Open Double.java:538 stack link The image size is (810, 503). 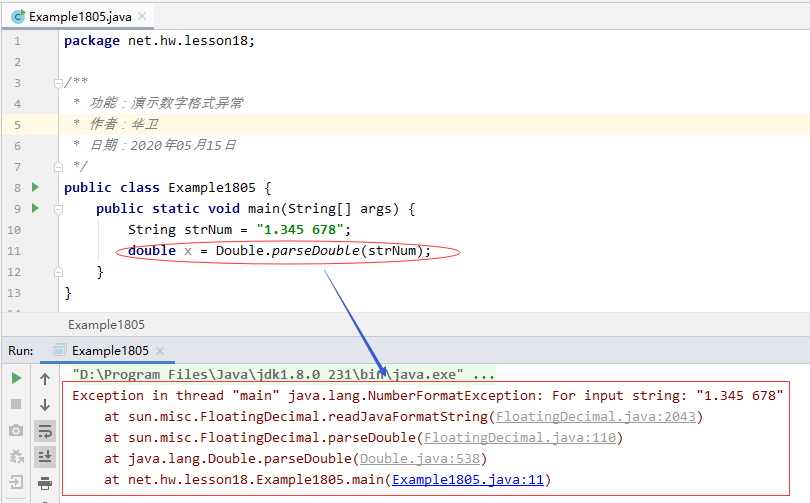pos(419,459)
